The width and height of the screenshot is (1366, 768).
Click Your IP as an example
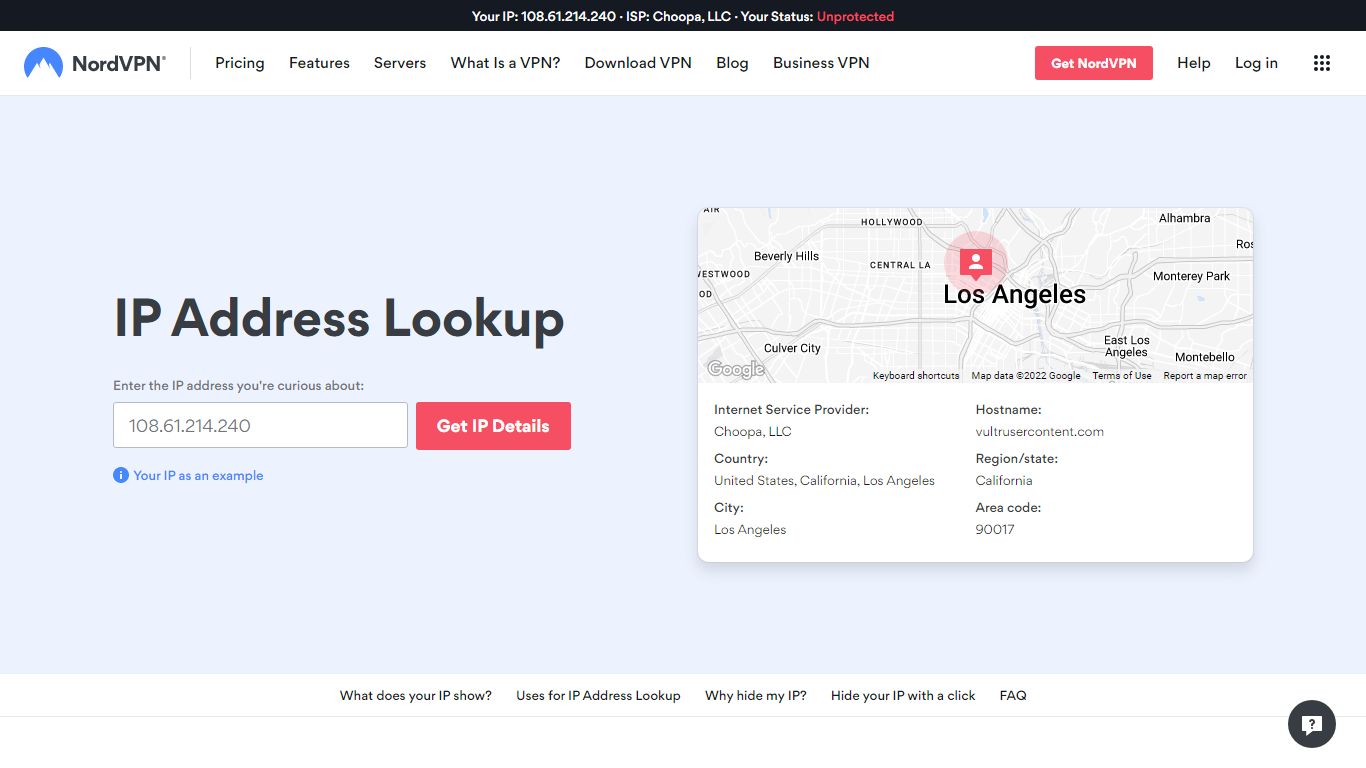(x=198, y=476)
